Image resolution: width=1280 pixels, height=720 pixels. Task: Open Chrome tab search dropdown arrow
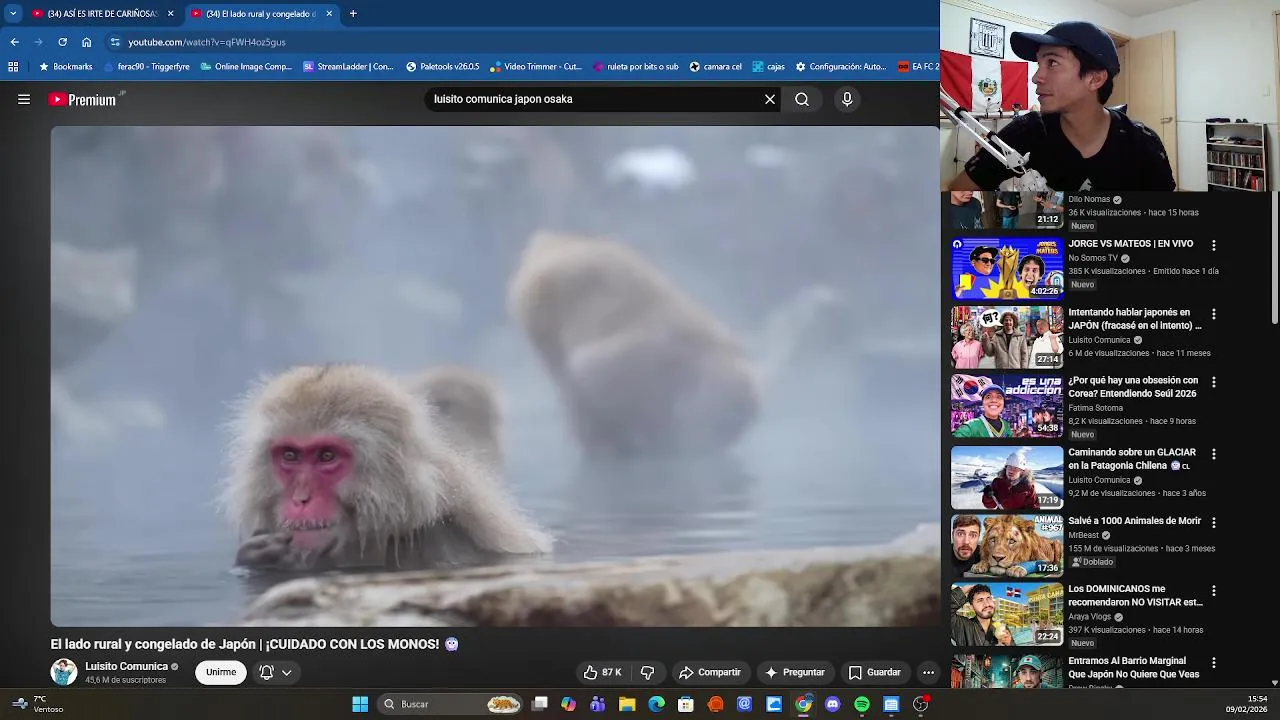click(13, 14)
